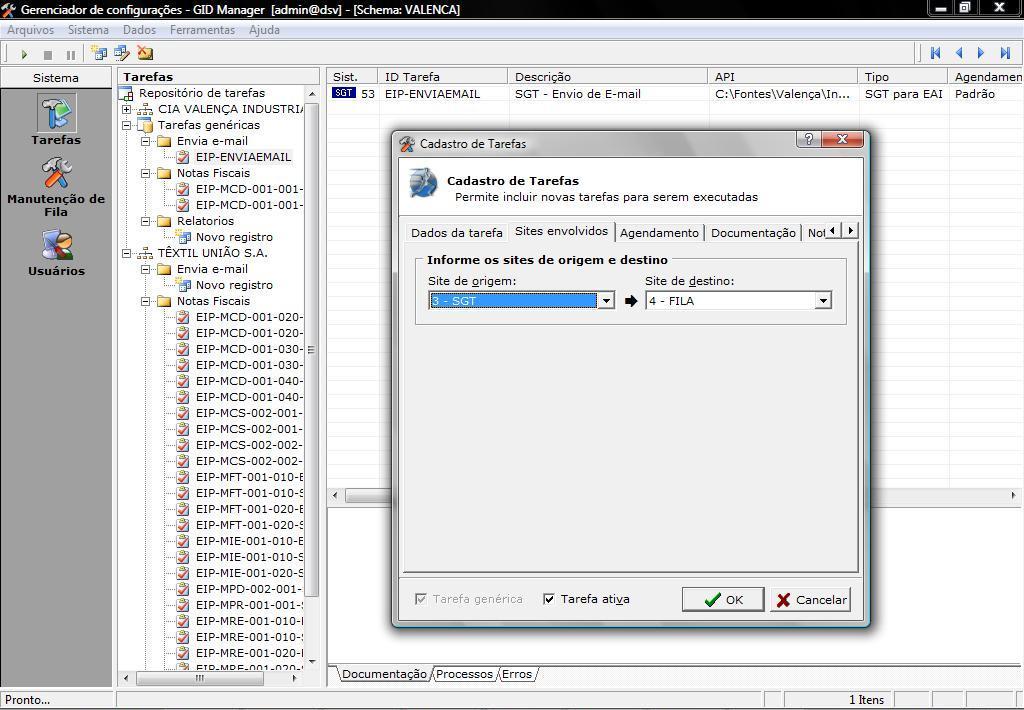1024x710 pixels.
Task: Open the Site de origem dropdown
Action: pos(605,301)
